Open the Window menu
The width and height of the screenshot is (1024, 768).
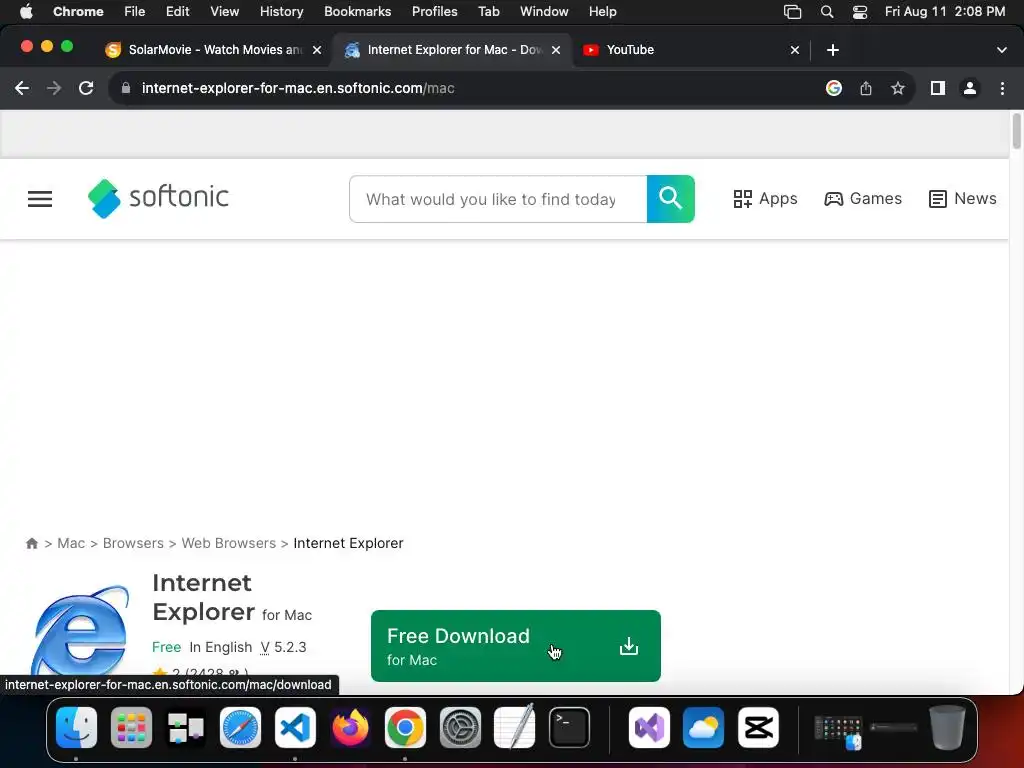point(544,12)
